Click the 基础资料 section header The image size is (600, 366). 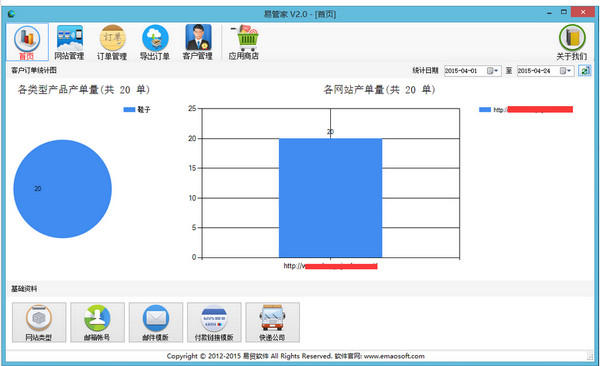tap(24, 289)
